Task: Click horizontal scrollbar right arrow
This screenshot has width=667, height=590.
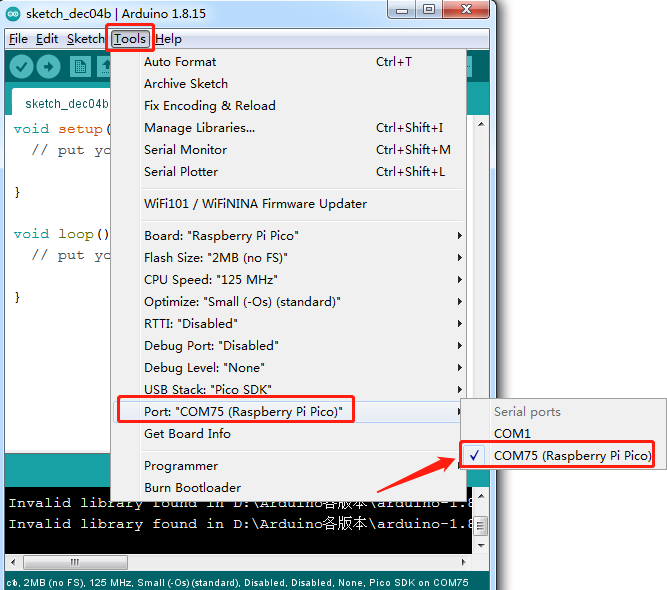Action: 464,562
